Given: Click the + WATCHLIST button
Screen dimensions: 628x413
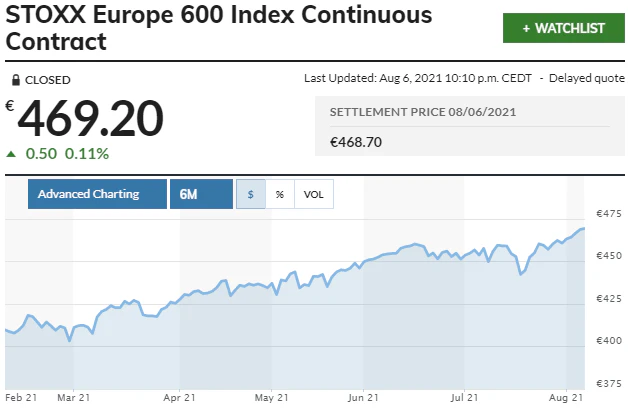Looking at the screenshot, I should pos(564,28).
